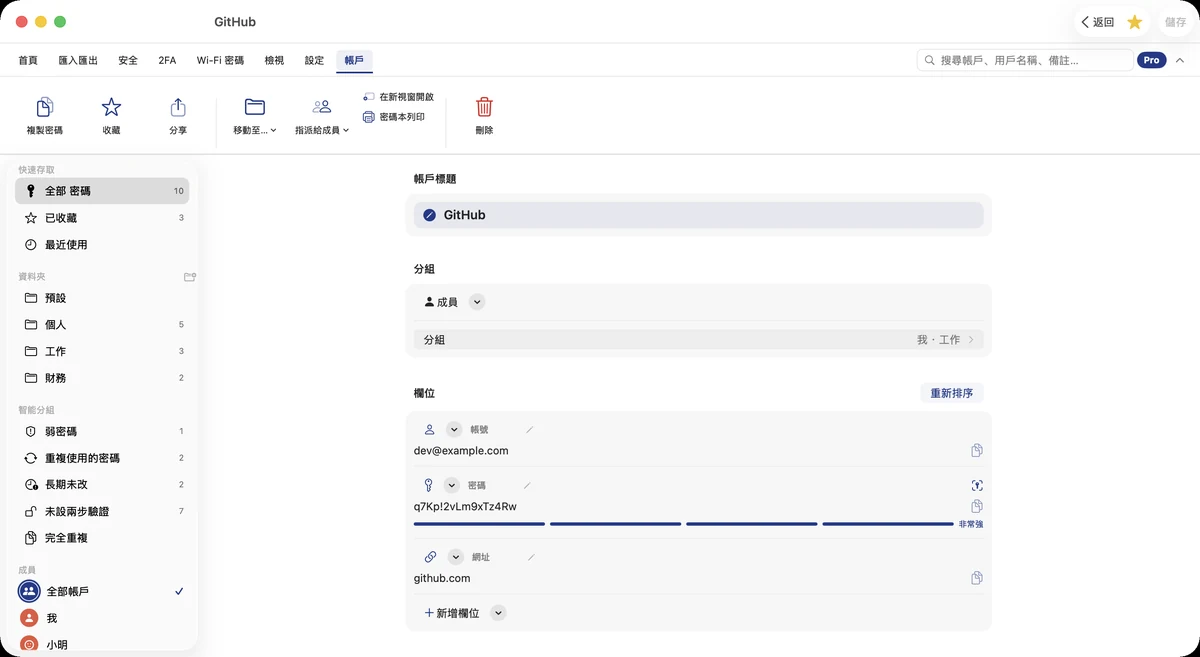1200x657 pixels.
Task: Select the 帳戶 tab
Action: [354, 60]
